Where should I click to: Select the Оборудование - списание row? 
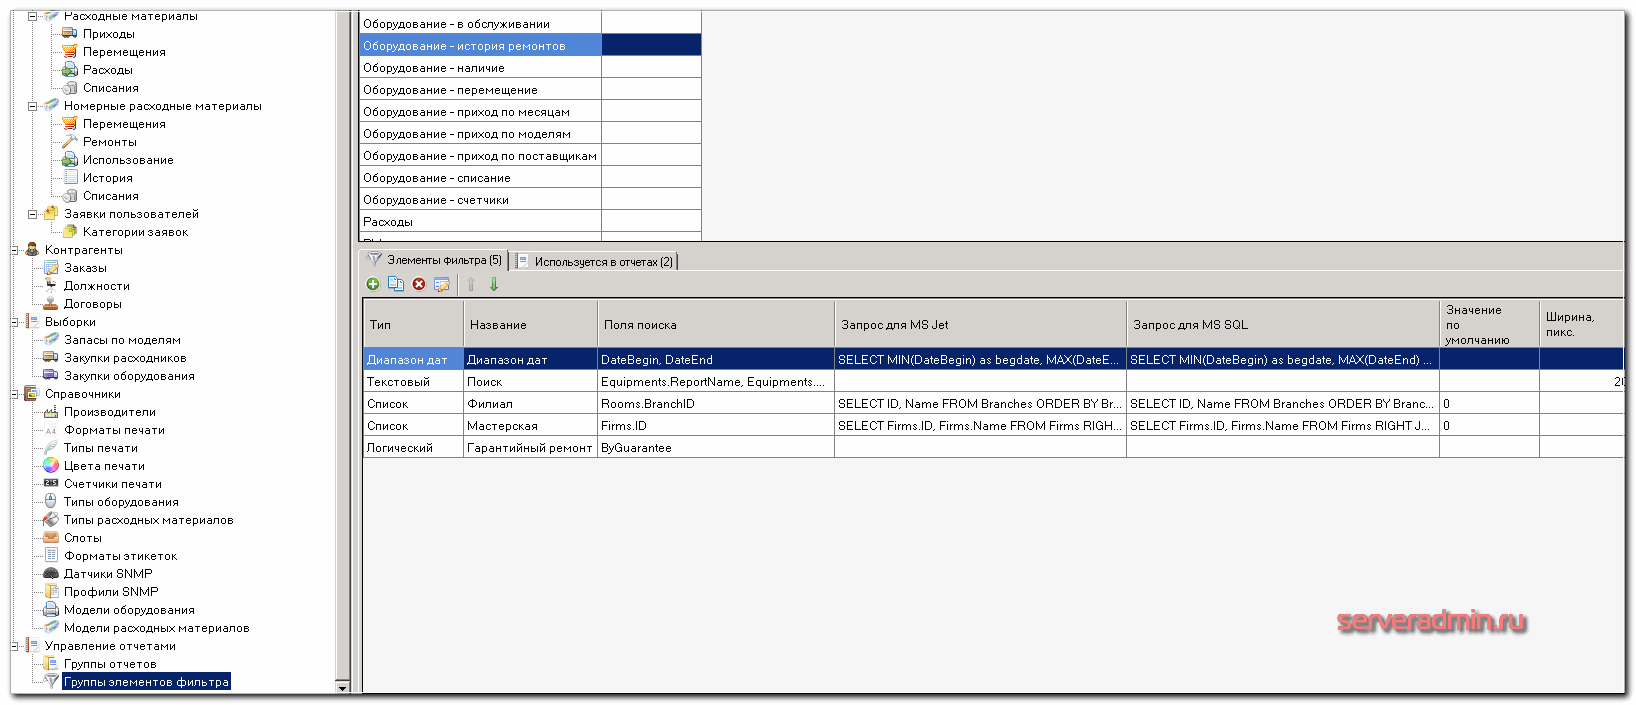[437, 178]
